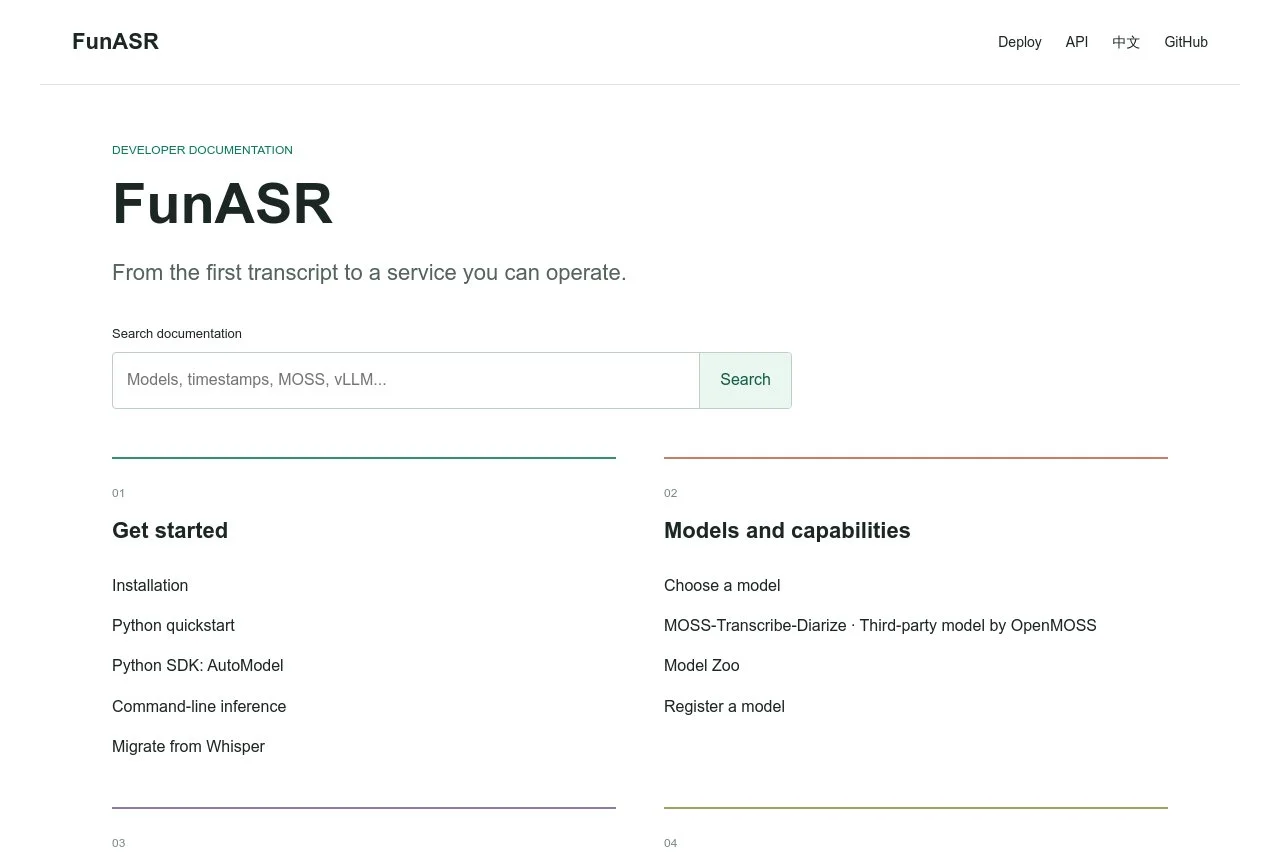Viewport: 1280px width, 853px height.
Task: Click the Search documentation label
Action: pyautogui.click(x=177, y=334)
